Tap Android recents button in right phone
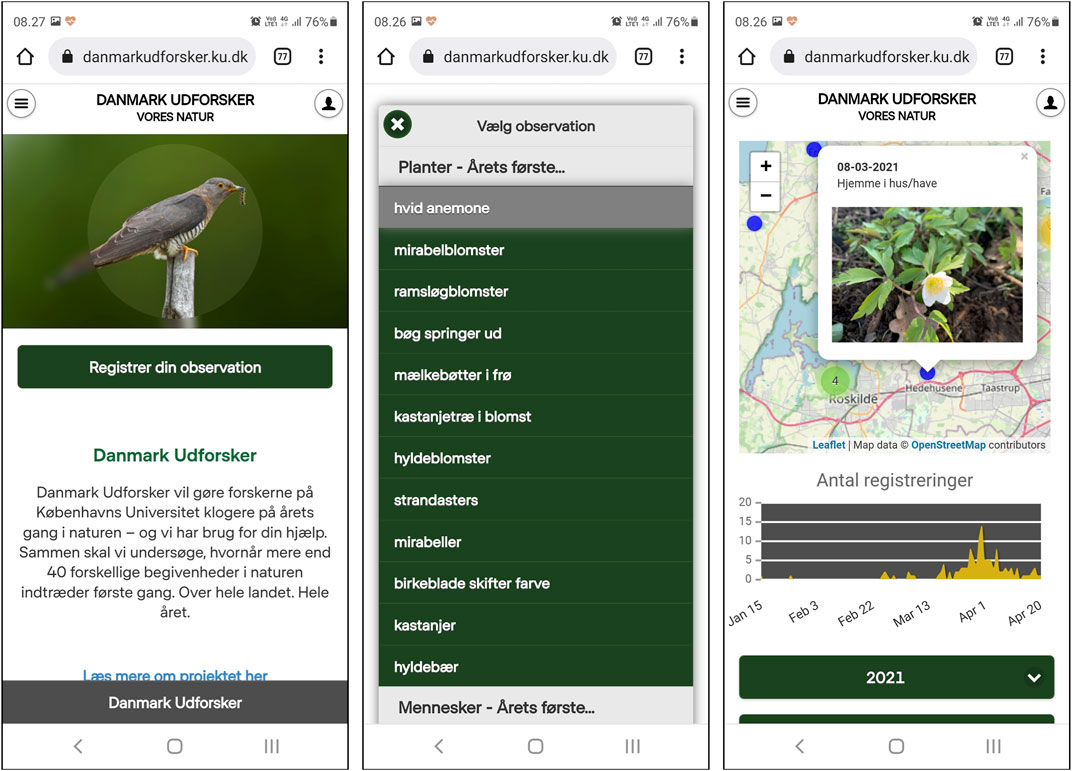Viewport: 1072px width, 771px height. tap(993, 746)
